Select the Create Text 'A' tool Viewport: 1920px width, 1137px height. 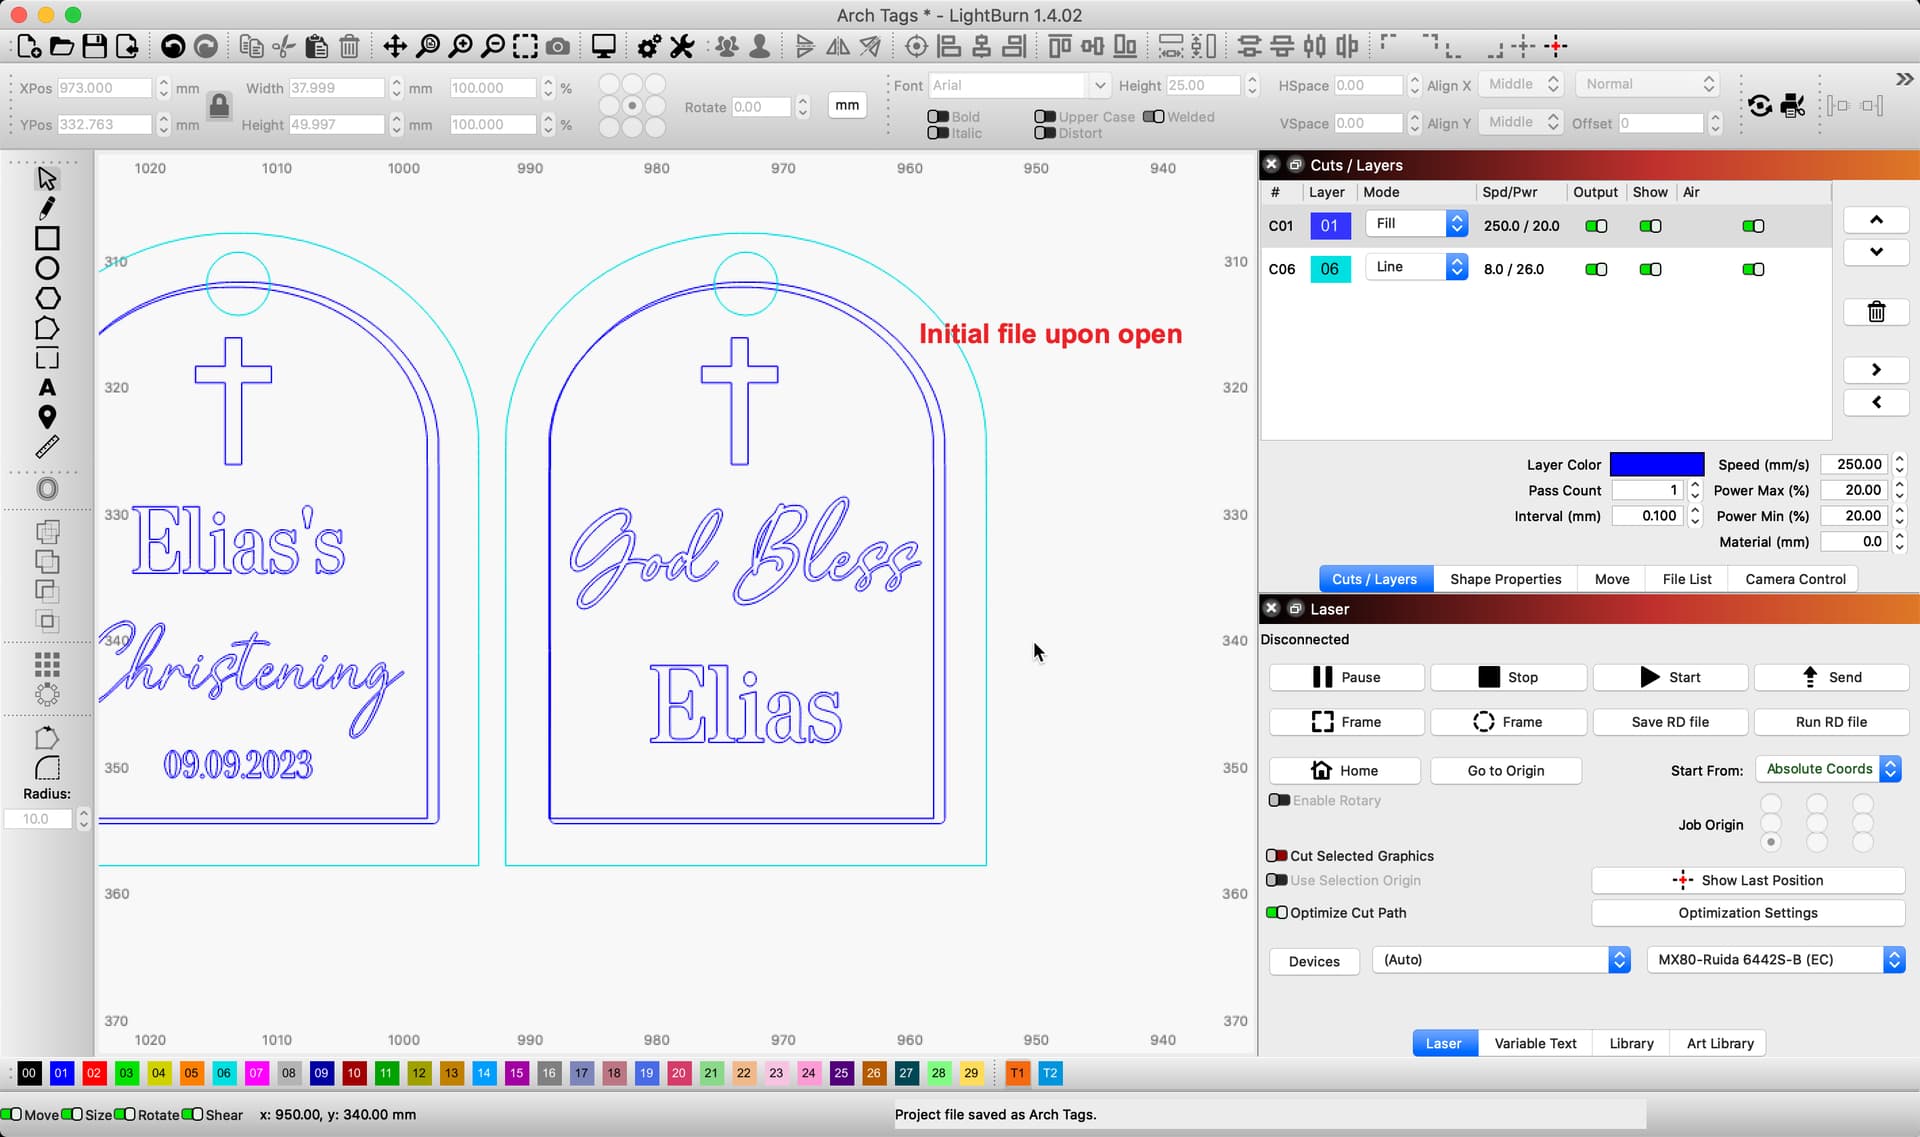click(47, 388)
